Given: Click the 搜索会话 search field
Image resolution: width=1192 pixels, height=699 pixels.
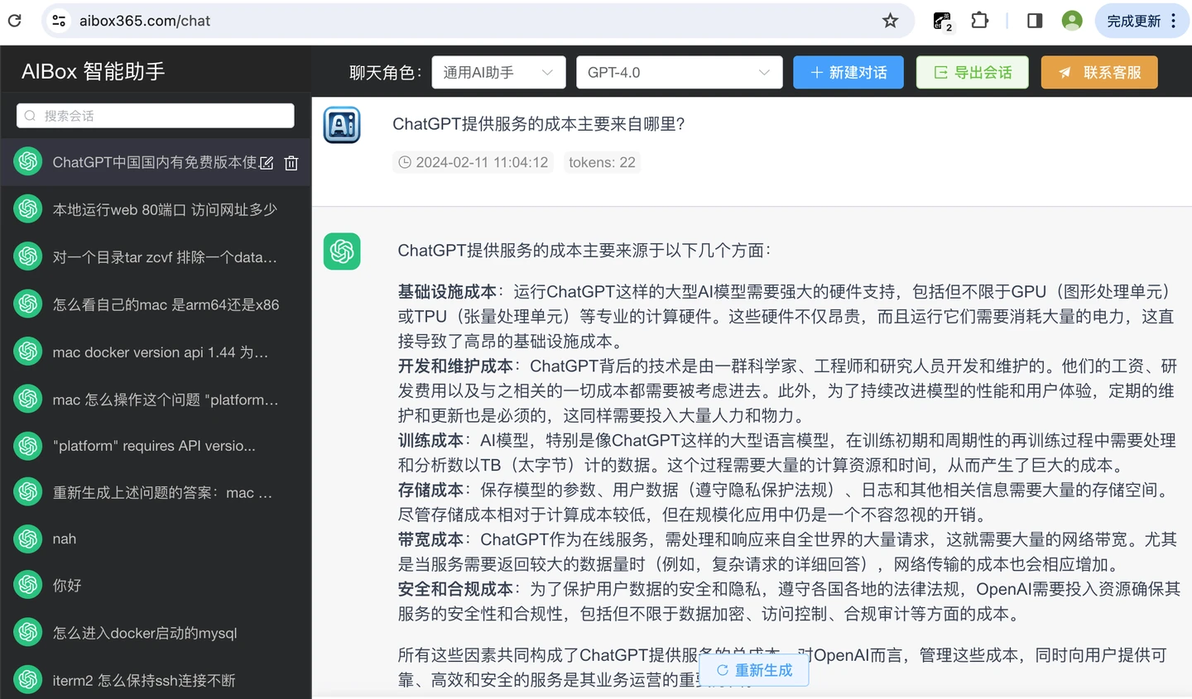Looking at the screenshot, I should [155, 116].
